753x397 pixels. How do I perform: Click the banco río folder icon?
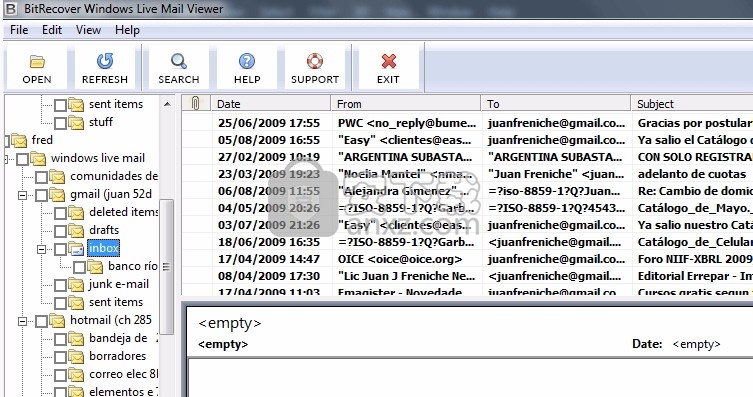[x=96, y=266]
